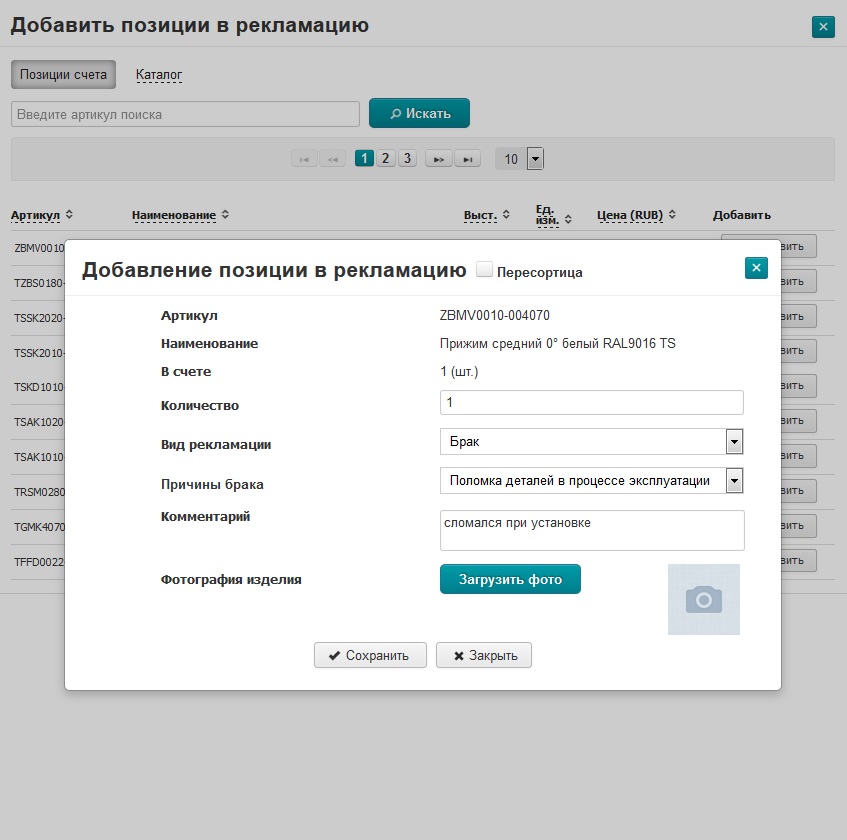The image size is (847, 840).
Task: Open the Причины брака dropdown list
Action: pyautogui.click(x=733, y=481)
